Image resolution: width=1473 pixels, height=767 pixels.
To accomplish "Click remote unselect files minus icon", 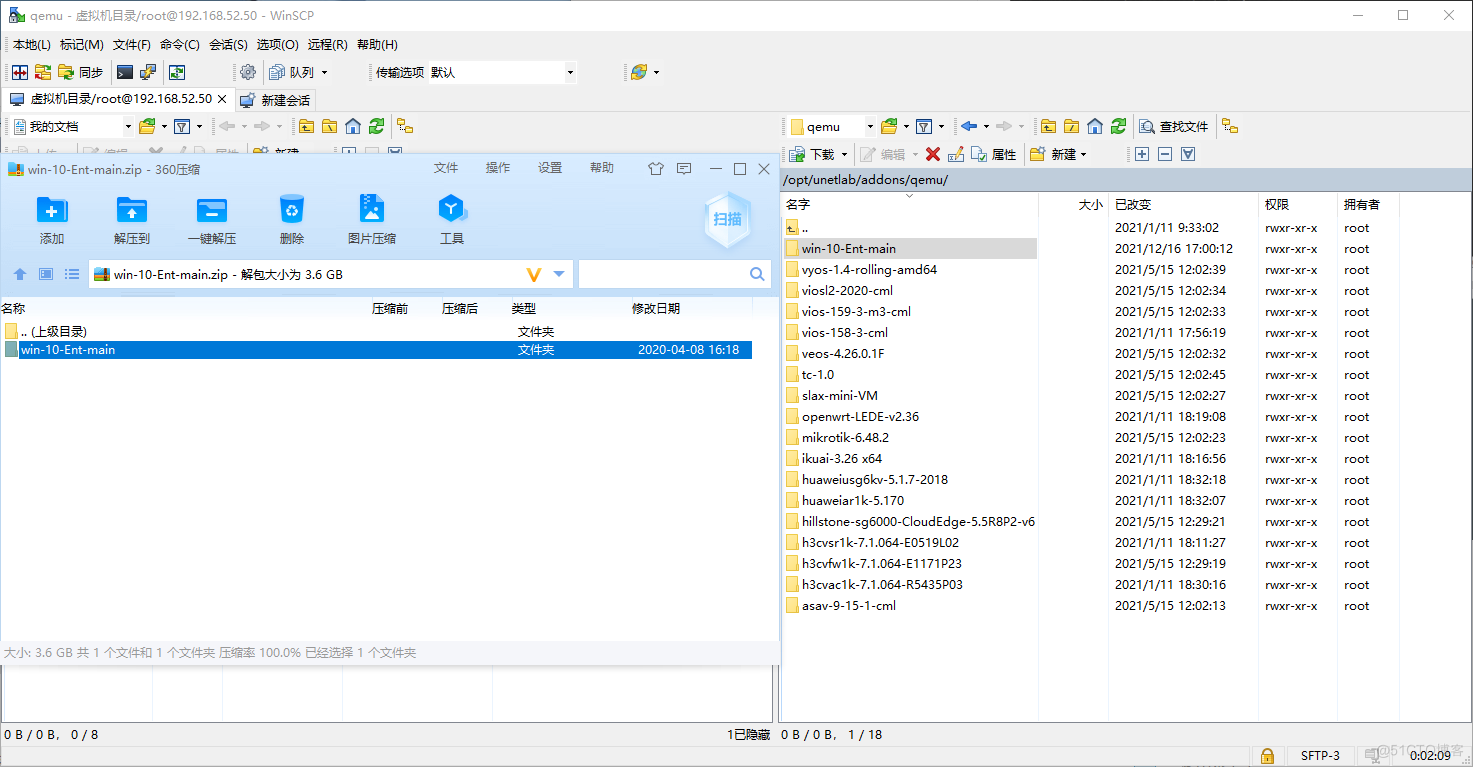I will 1165,154.
